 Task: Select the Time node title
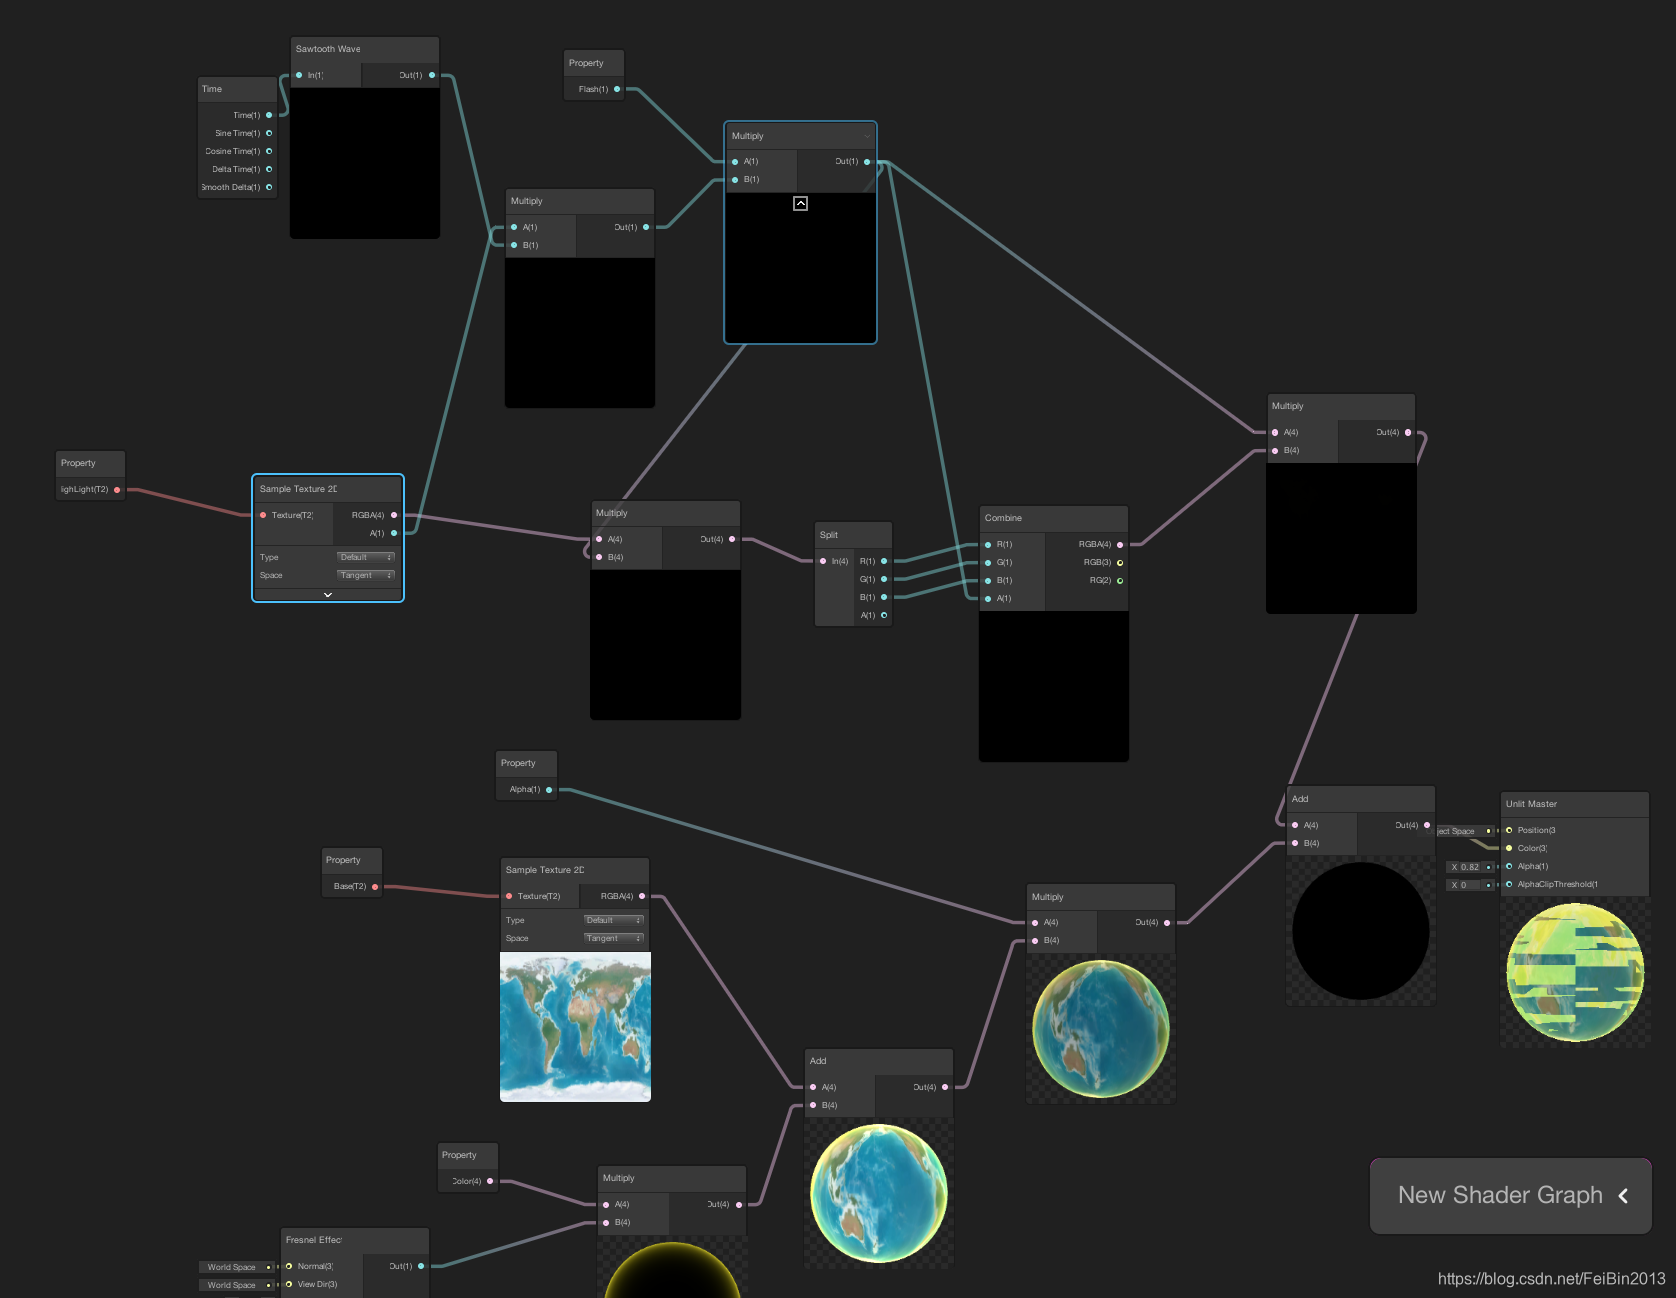coord(212,89)
